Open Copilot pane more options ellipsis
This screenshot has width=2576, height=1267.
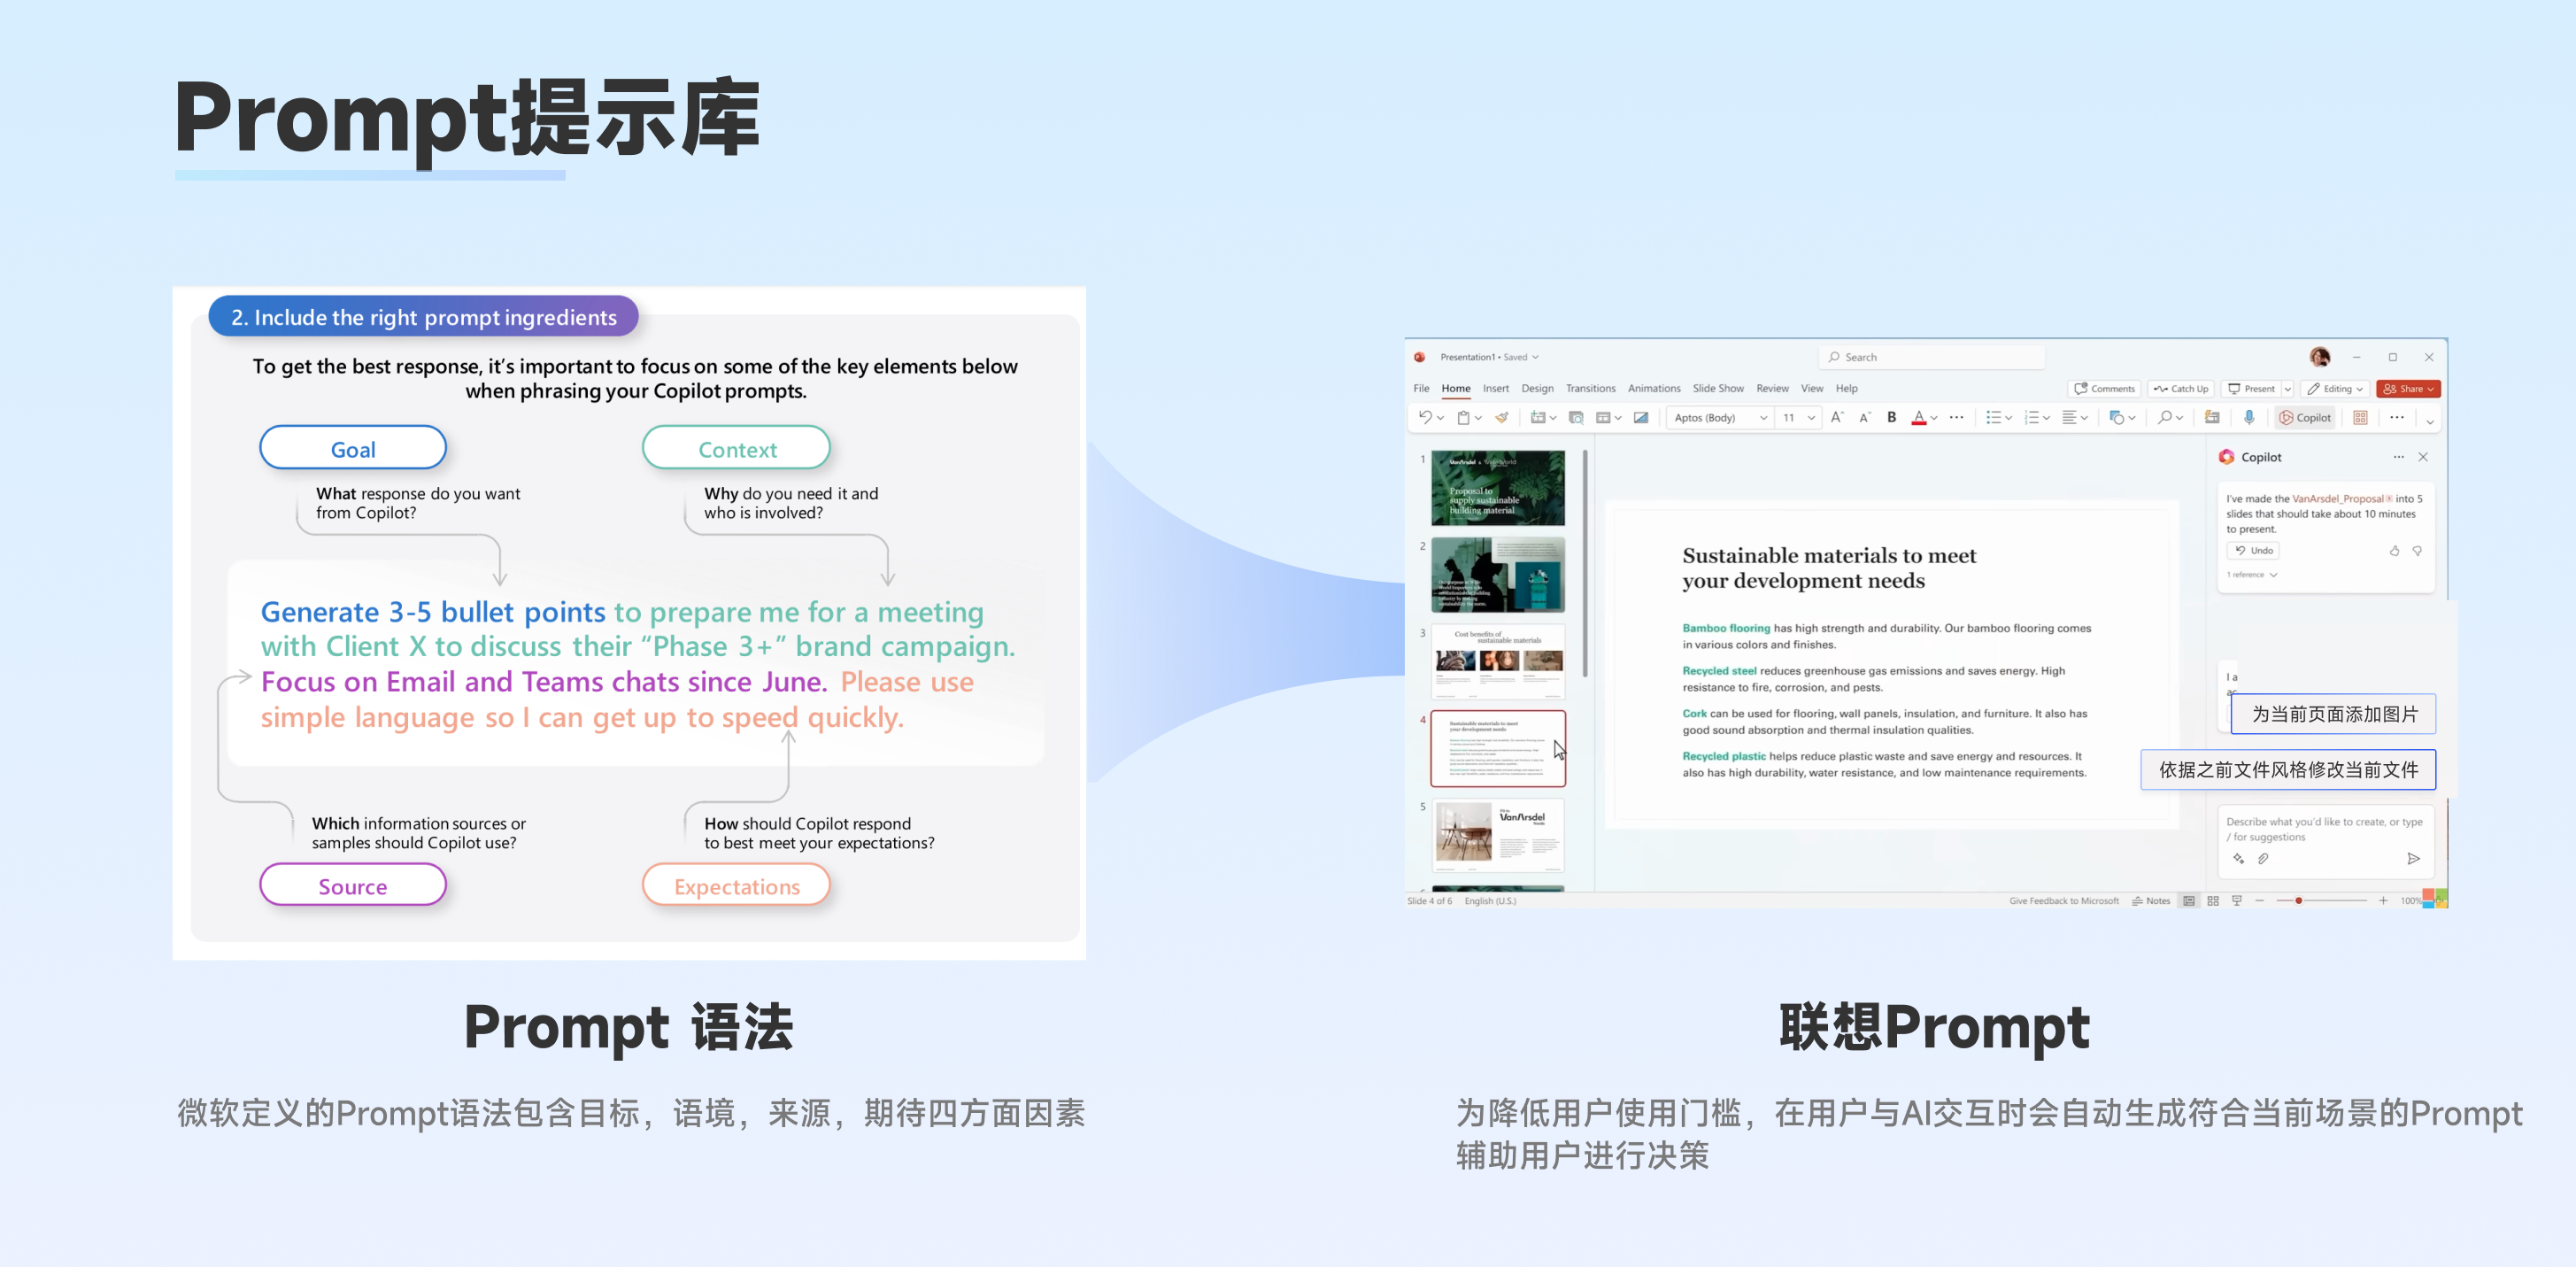click(x=2398, y=457)
